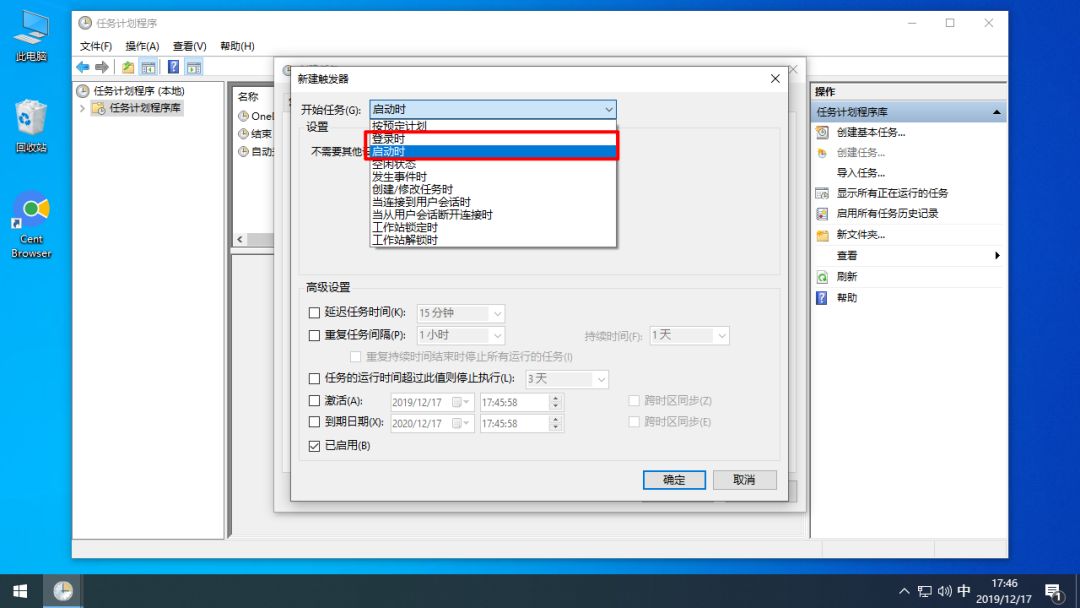This screenshot has height=608, width=1080.
Task: Click the Back navigation arrow in the toolbar
Action: [x=82, y=66]
